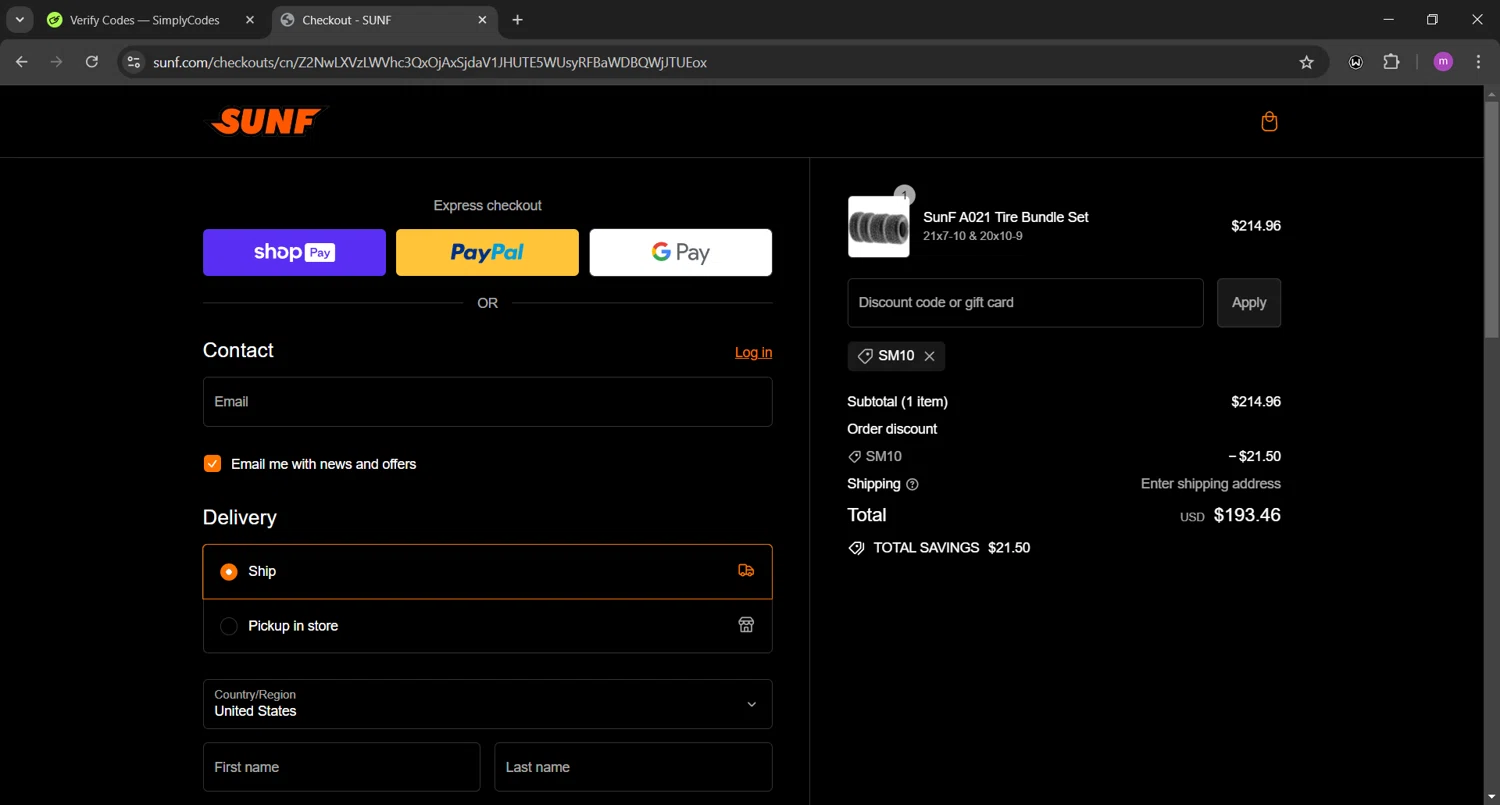Click the Subtotal (1 item) label
This screenshot has height=805, width=1500.
point(897,402)
